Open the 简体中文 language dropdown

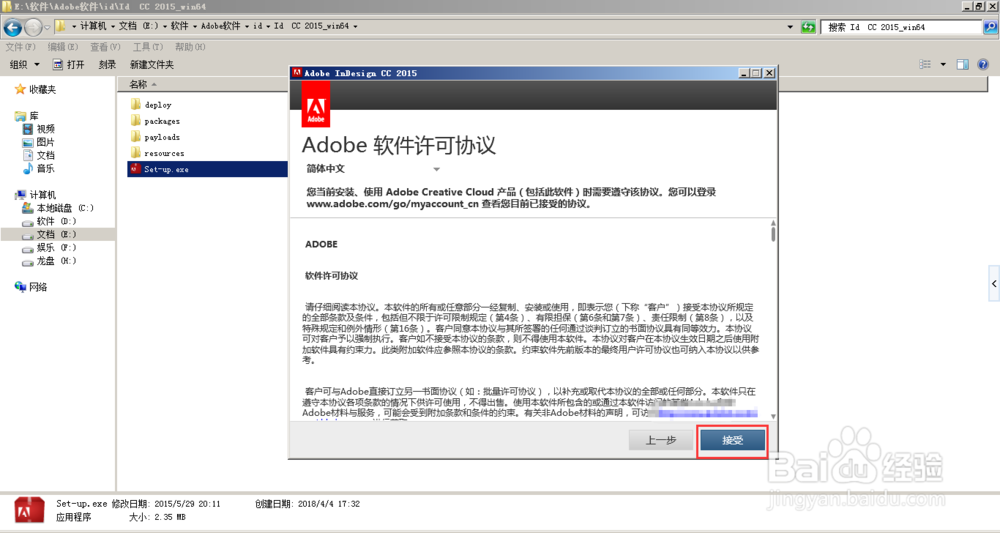(373, 169)
